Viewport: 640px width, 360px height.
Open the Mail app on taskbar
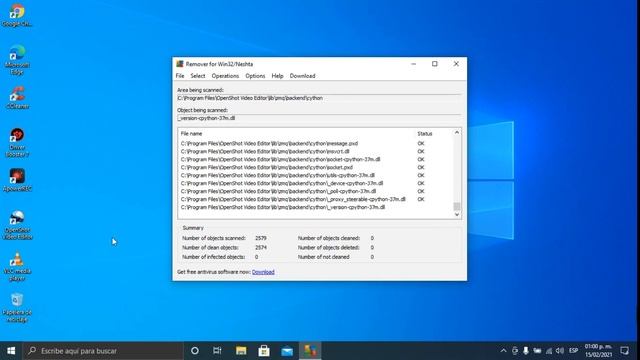287,351
